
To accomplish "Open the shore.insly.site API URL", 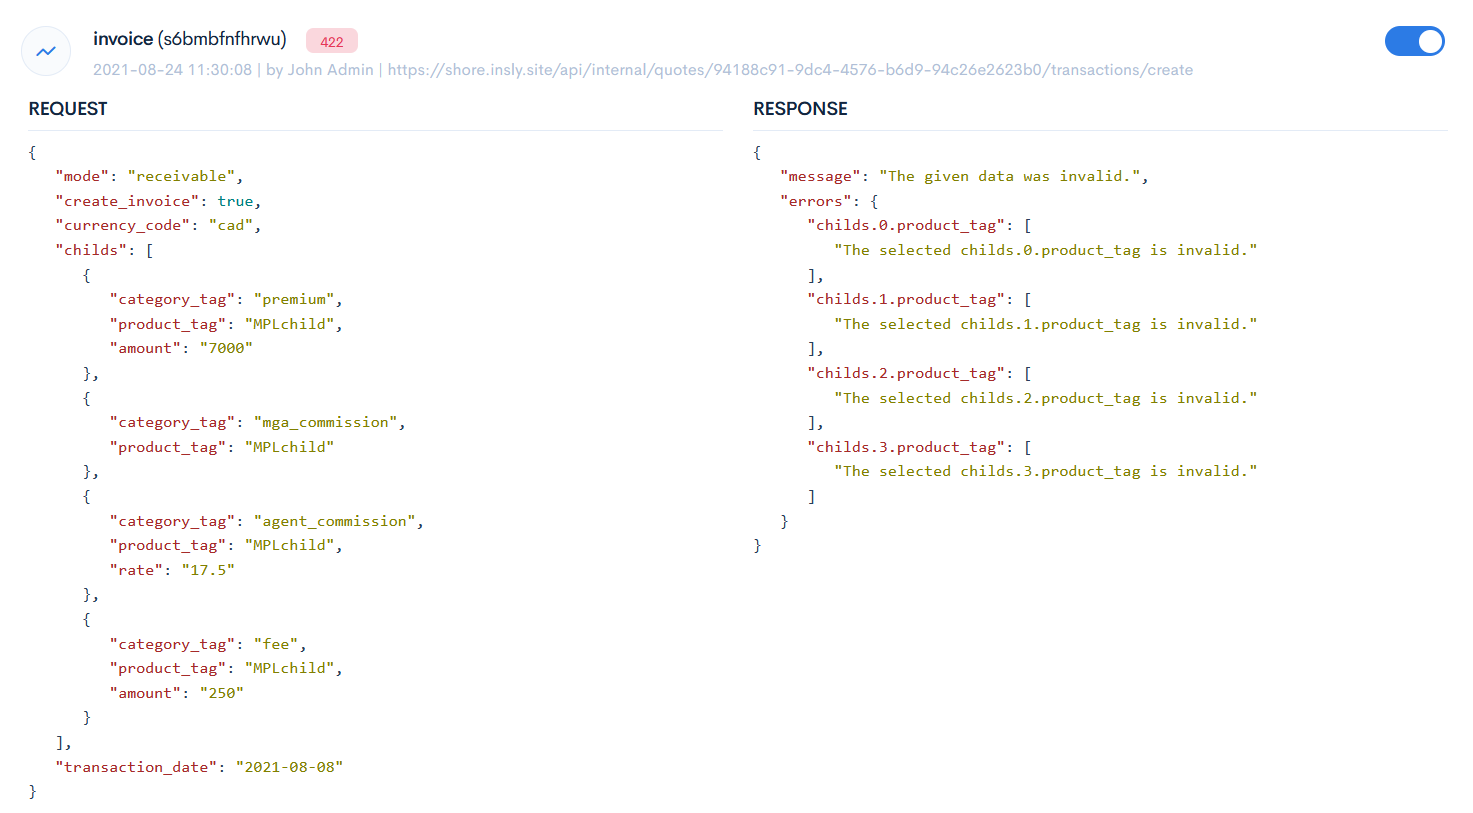I will point(789,70).
